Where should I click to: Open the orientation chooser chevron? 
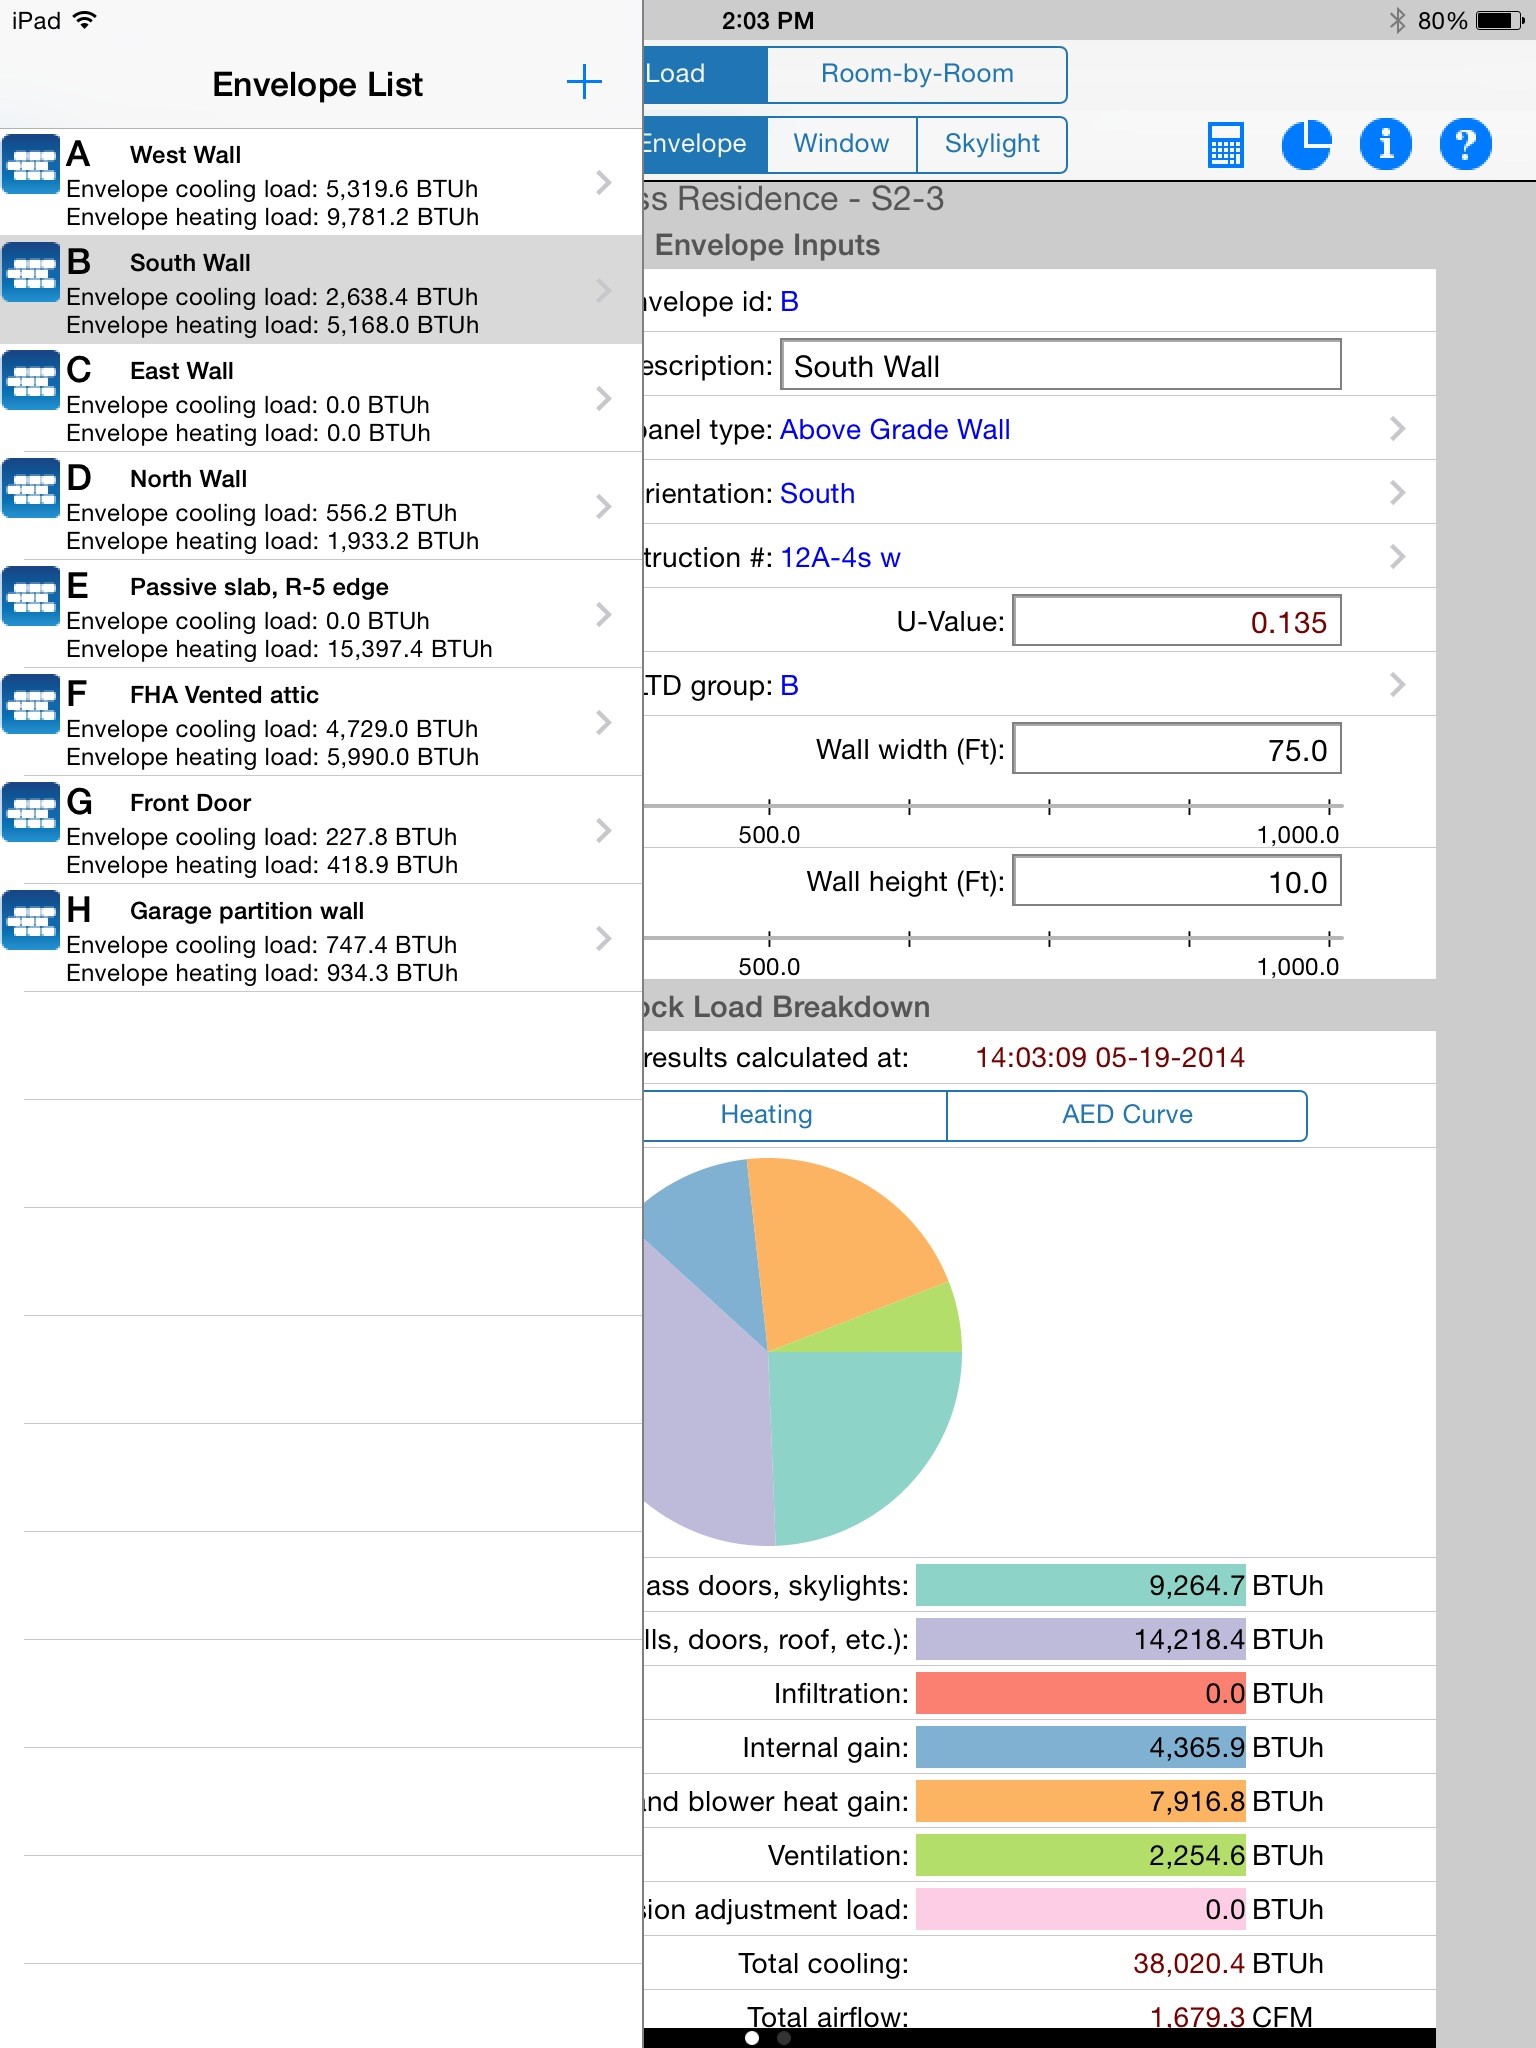coord(1398,493)
